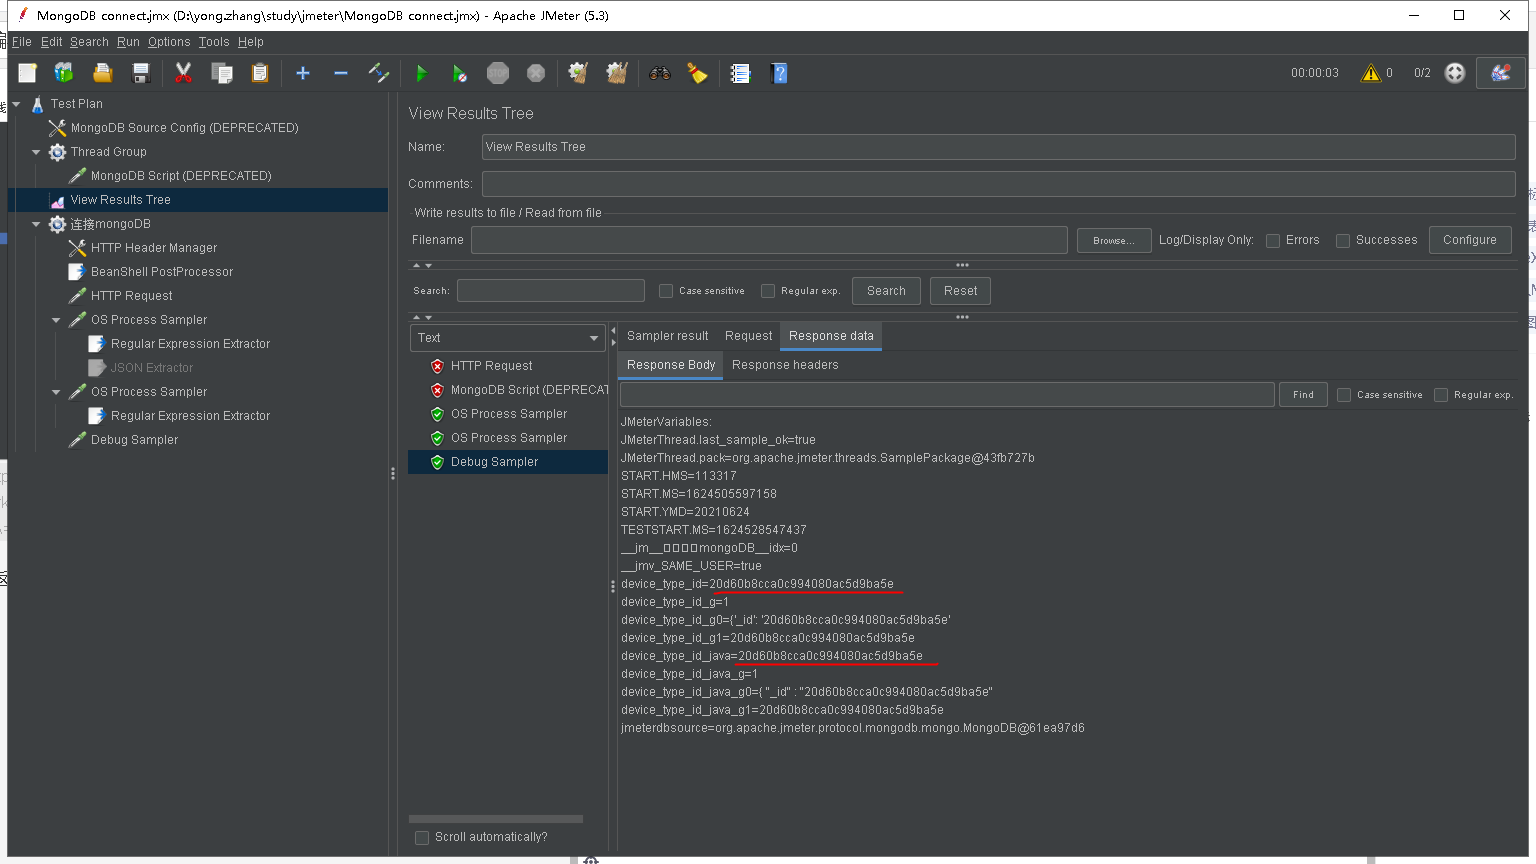Click the Reset Search brush icon
This screenshot has width=1536, height=864.
click(697, 73)
